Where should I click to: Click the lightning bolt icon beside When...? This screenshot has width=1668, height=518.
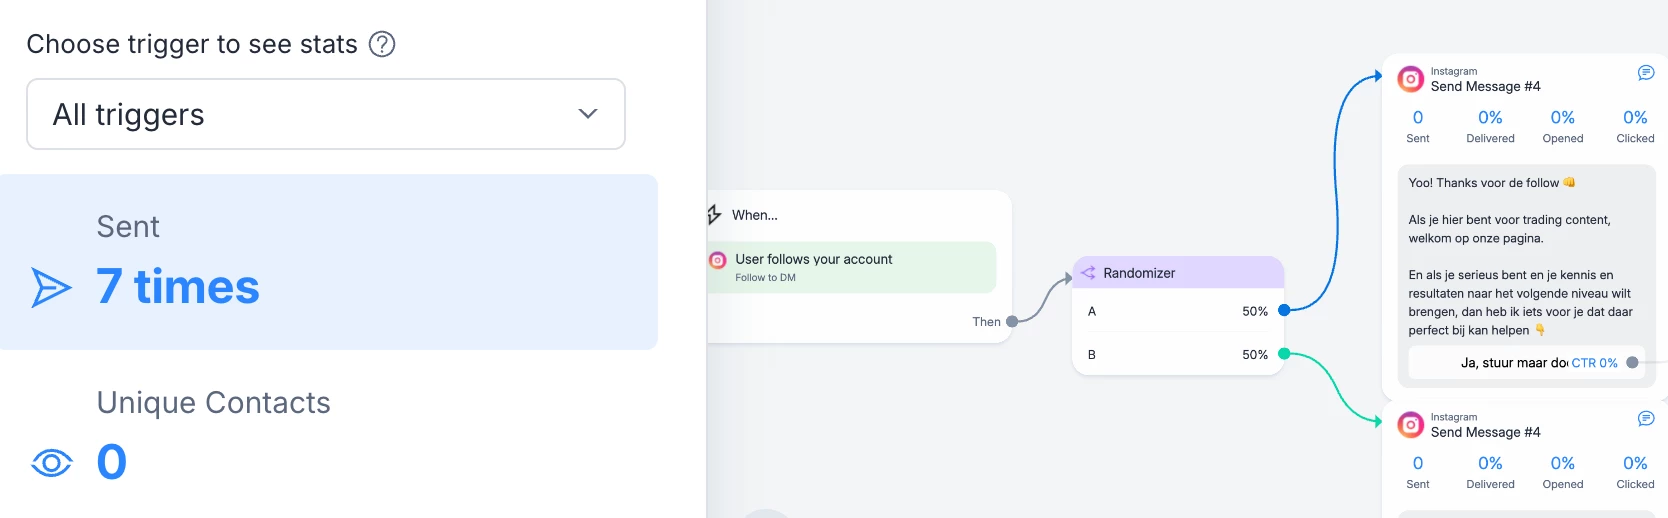714,215
